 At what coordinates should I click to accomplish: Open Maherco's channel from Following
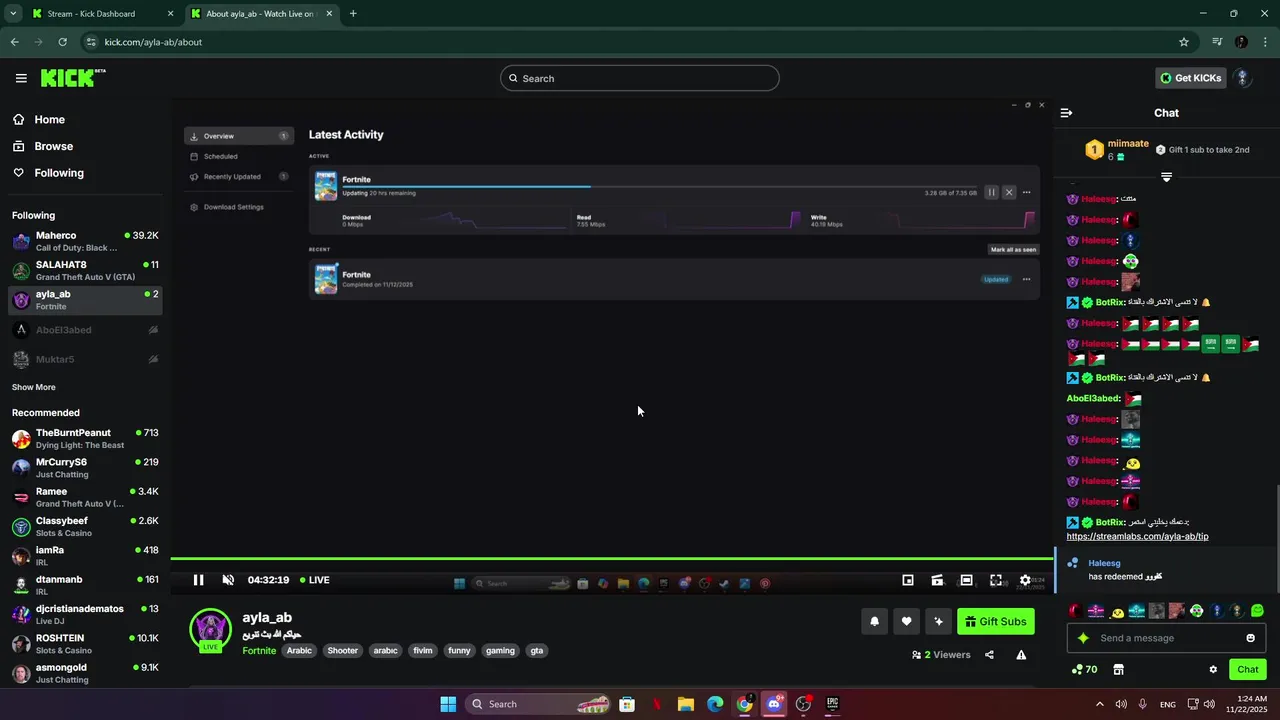(x=85, y=241)
